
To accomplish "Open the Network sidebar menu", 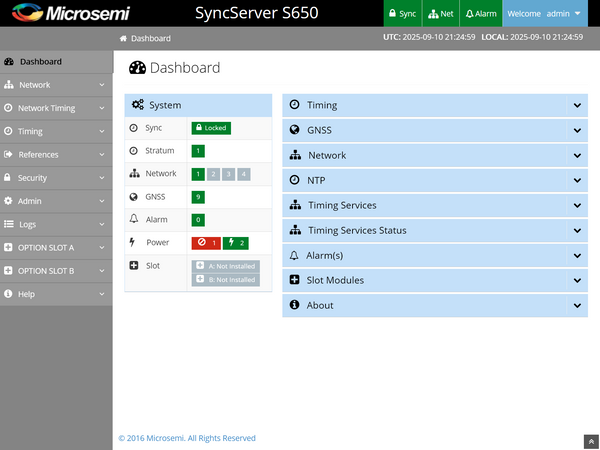I will click(x=56, y=85).
